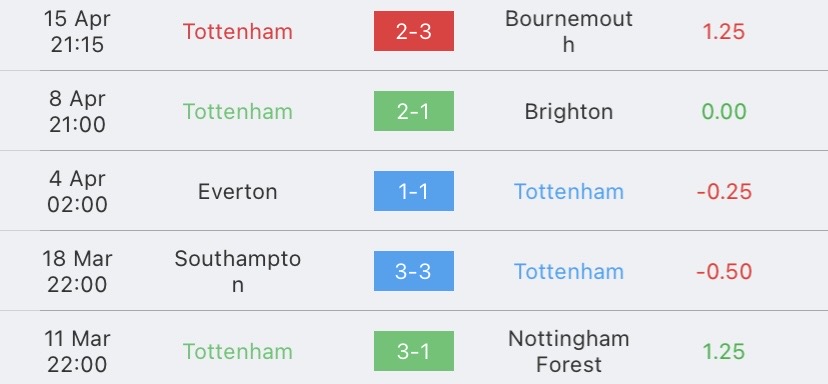828x384 pixels.
Task: Click the red 1.25 handicap value
Action: click(723, 32)
